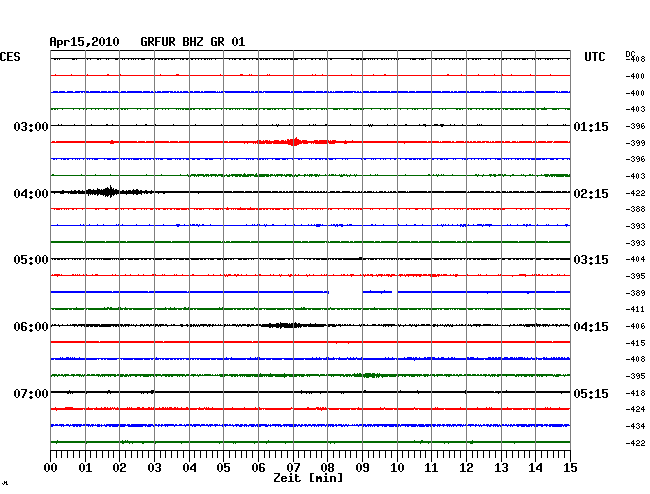Click the DC offset value "-389"

[x=635, y=293]
